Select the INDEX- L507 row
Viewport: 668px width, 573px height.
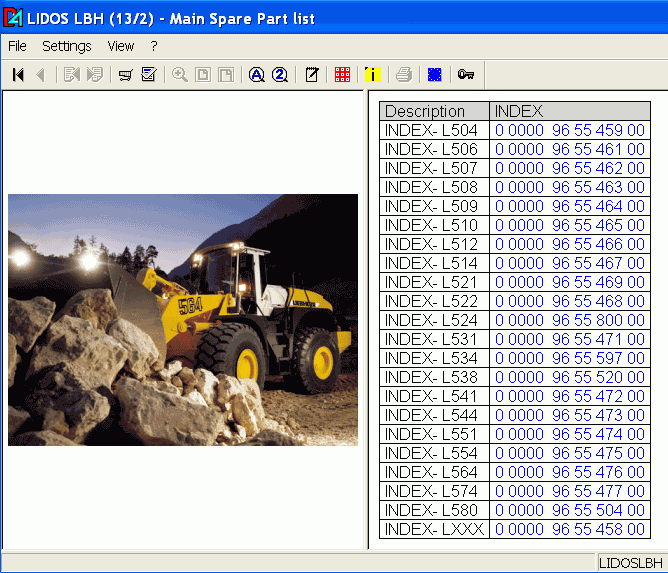(515, 168)
